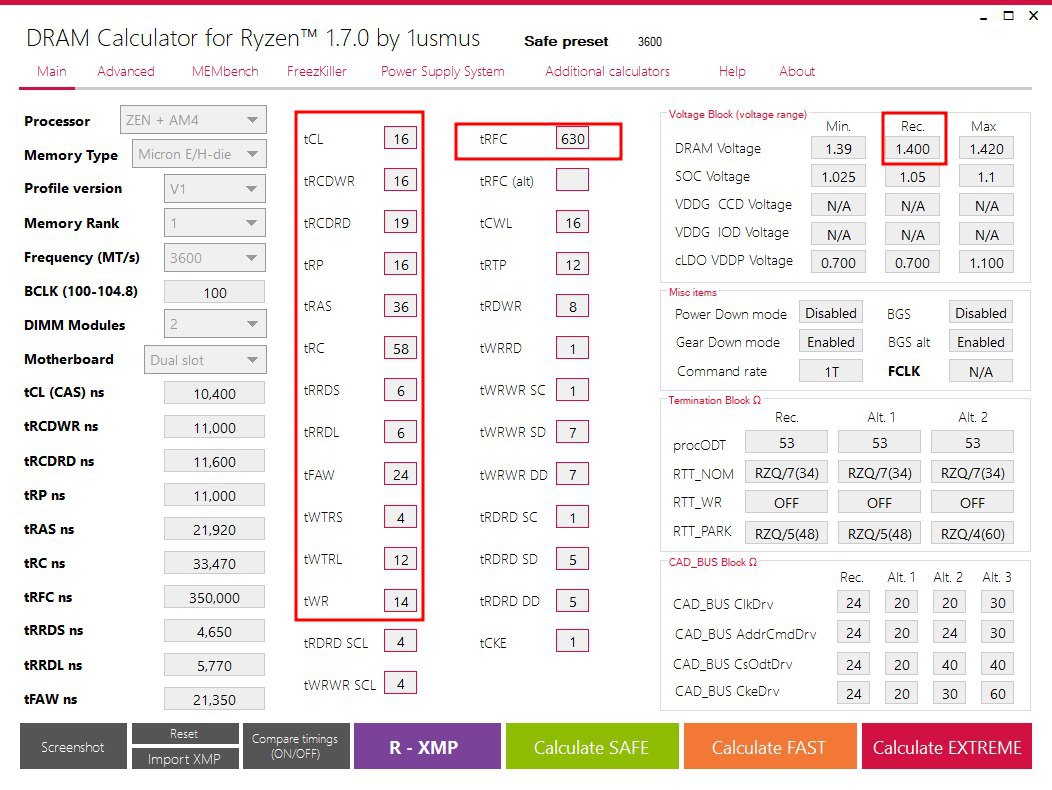Click the Screenshot button
The image size is (1052, 790).
point(73,746)
